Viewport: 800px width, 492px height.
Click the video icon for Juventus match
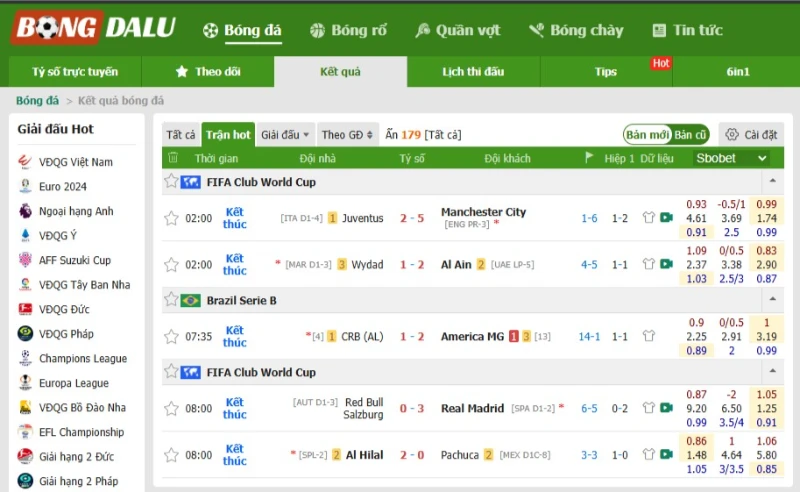(x=666, y=217)
